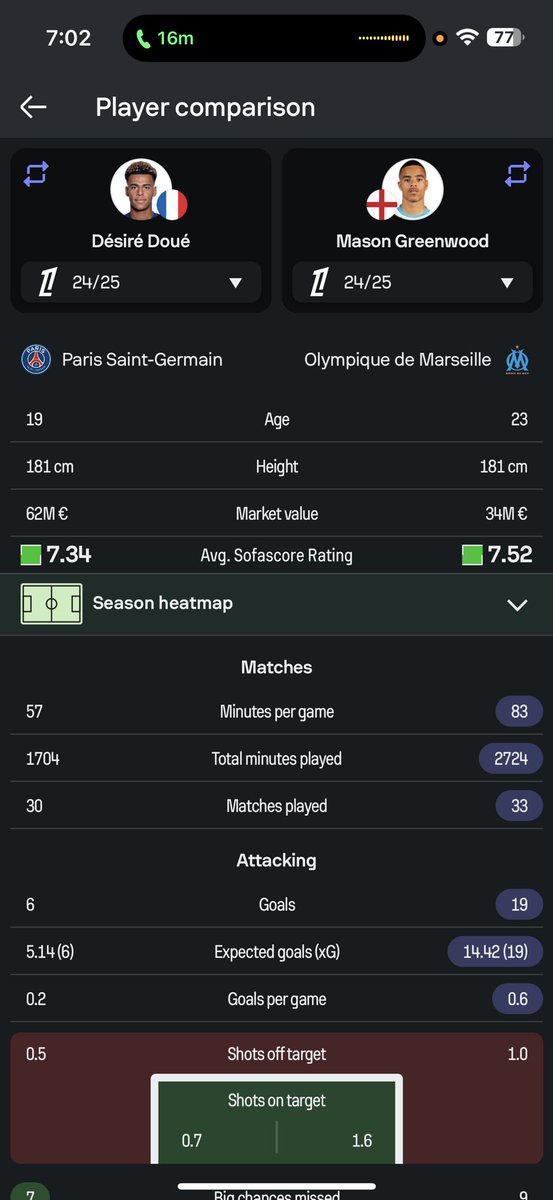The image size is (553, 1200).
Task: Swap Désiré Doué using the switch icon
Action: 36,174
